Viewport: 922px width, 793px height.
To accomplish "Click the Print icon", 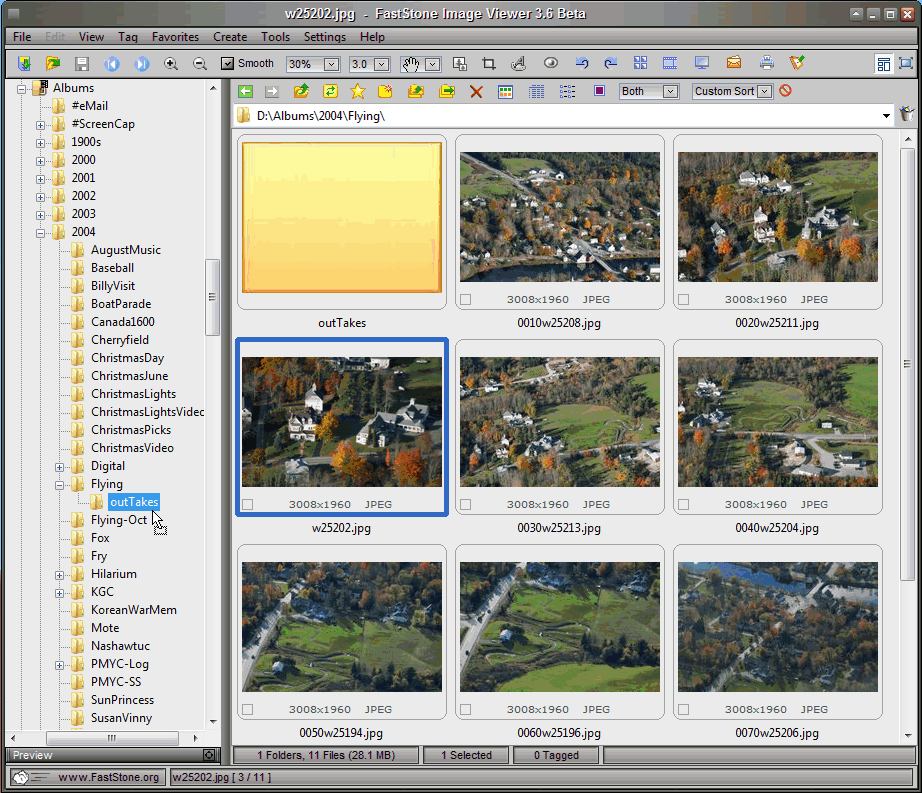I will tap(766, 63).
